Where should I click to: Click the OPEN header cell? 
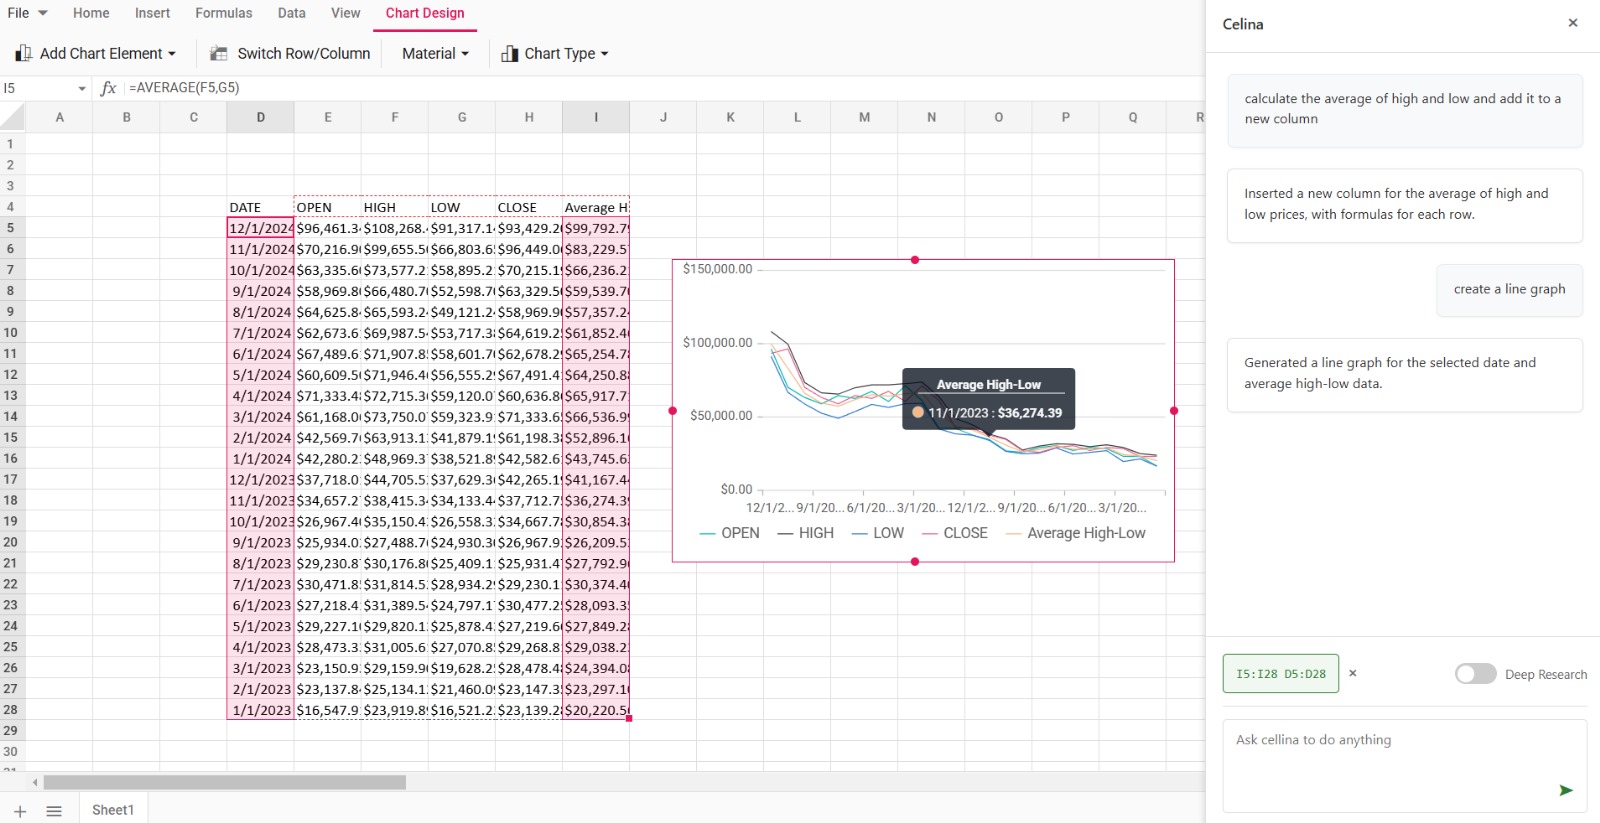pos(327,207)
